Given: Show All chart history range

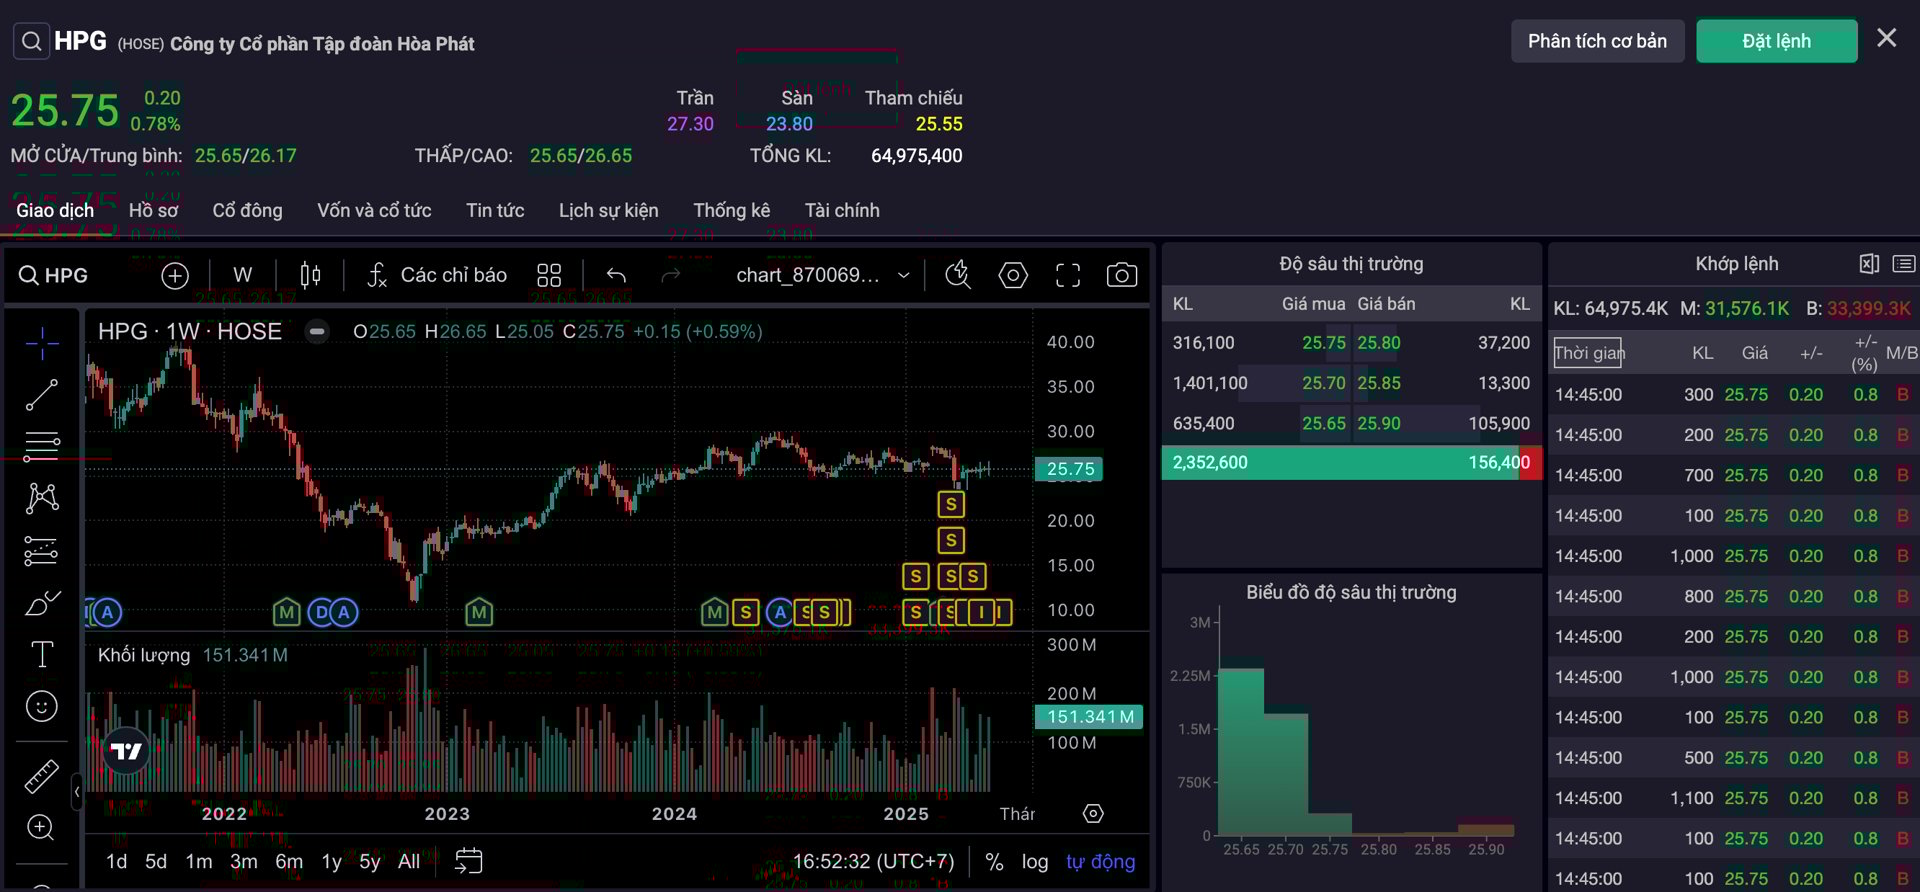Looking at the screenshot, I should pyautogui.click(x=409, y=861).
